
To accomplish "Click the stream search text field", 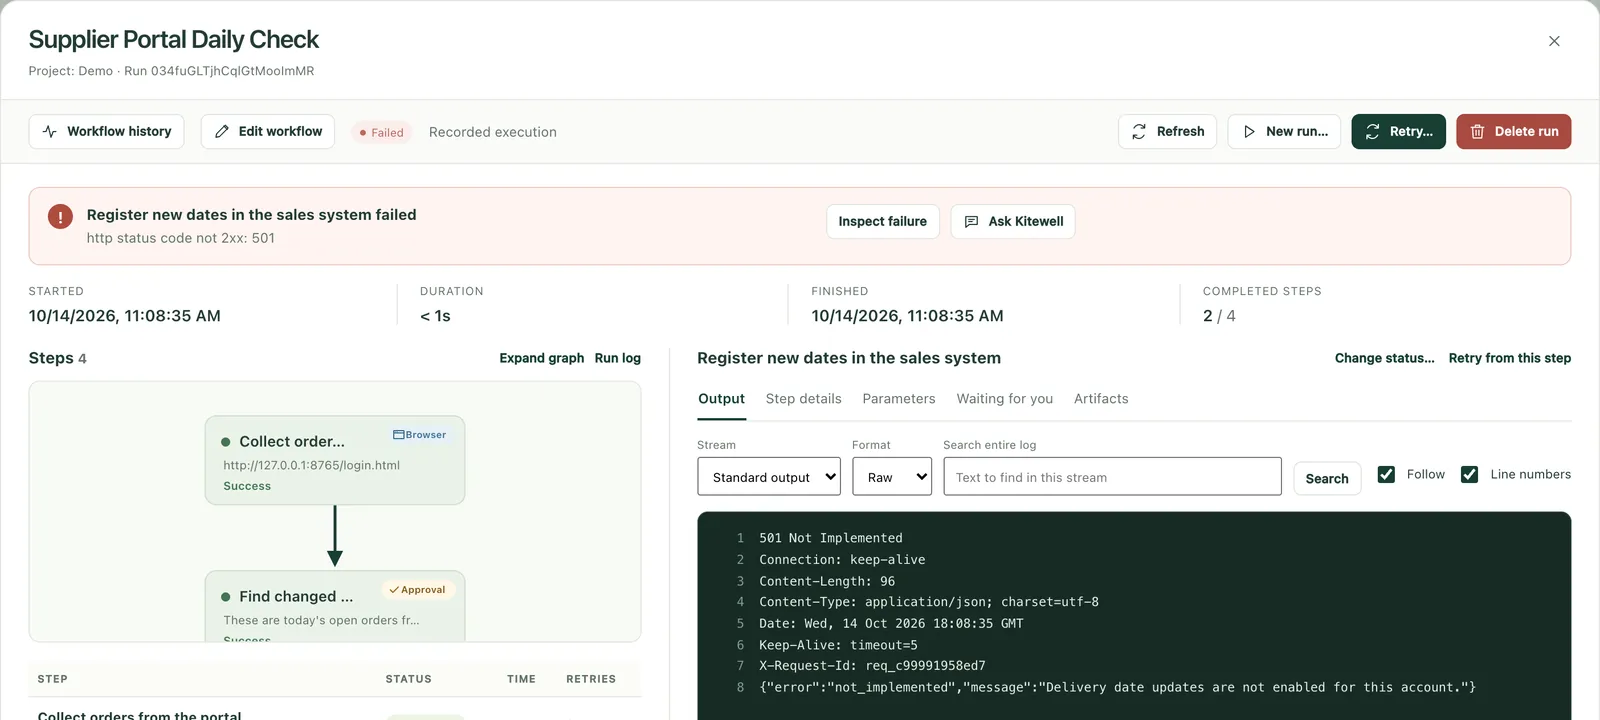I will coord(1112,477).
